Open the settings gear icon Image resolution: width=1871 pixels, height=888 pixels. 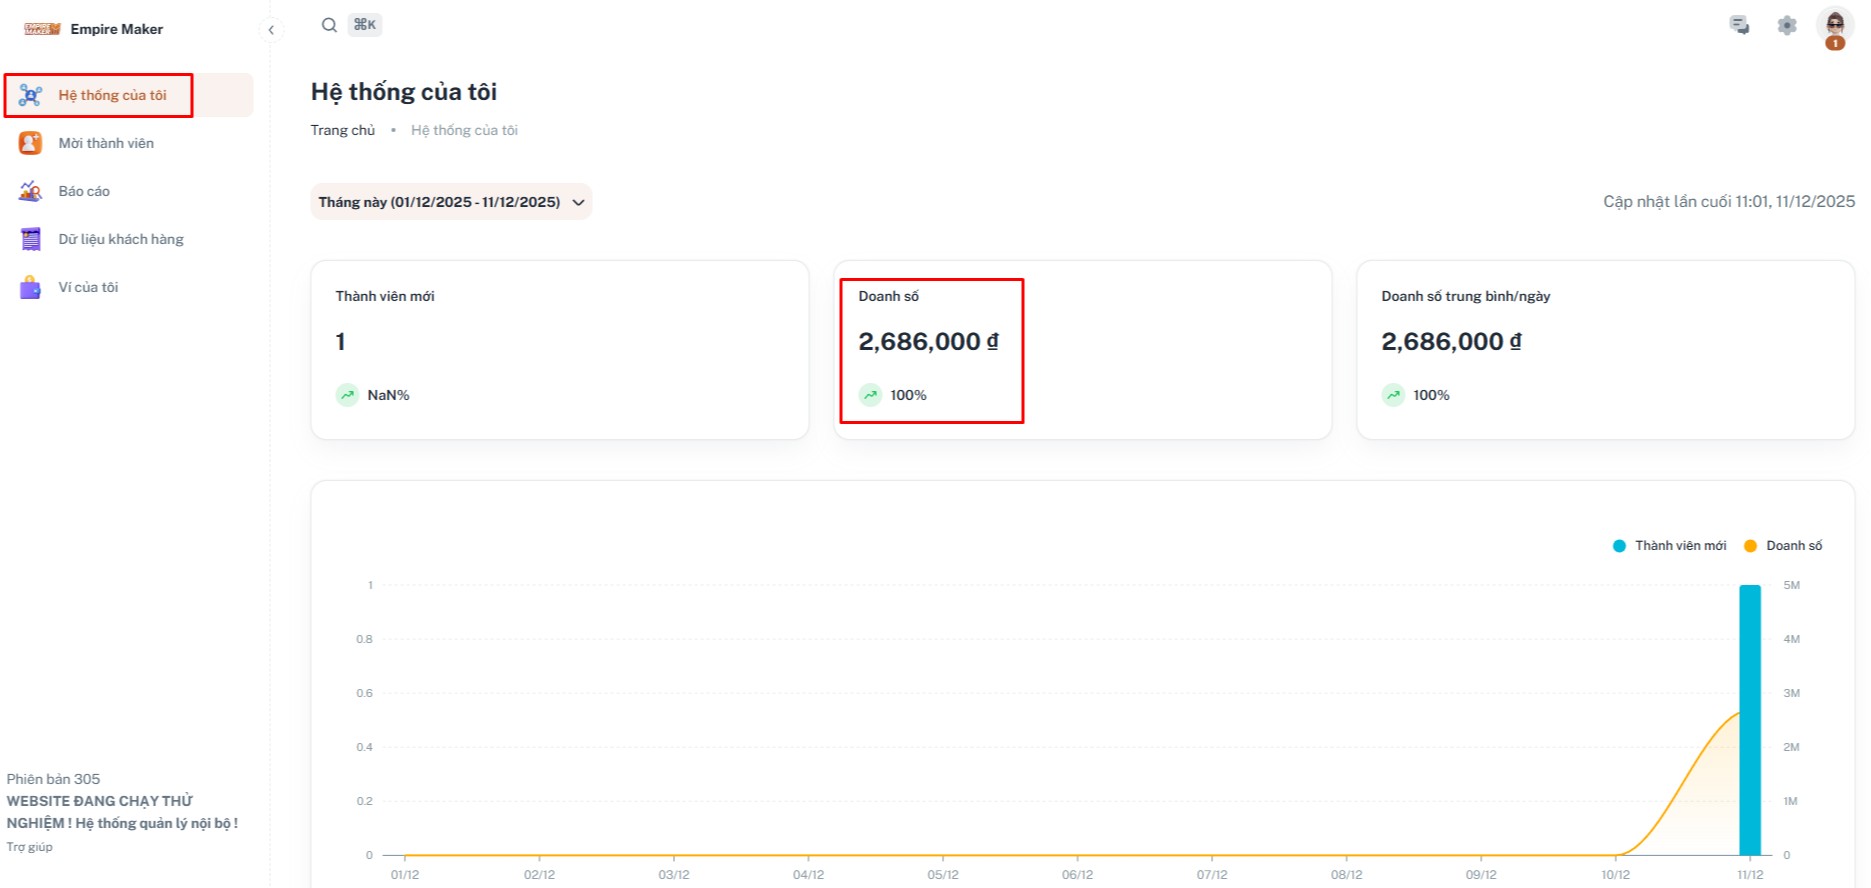click(x=1786, y=26)
